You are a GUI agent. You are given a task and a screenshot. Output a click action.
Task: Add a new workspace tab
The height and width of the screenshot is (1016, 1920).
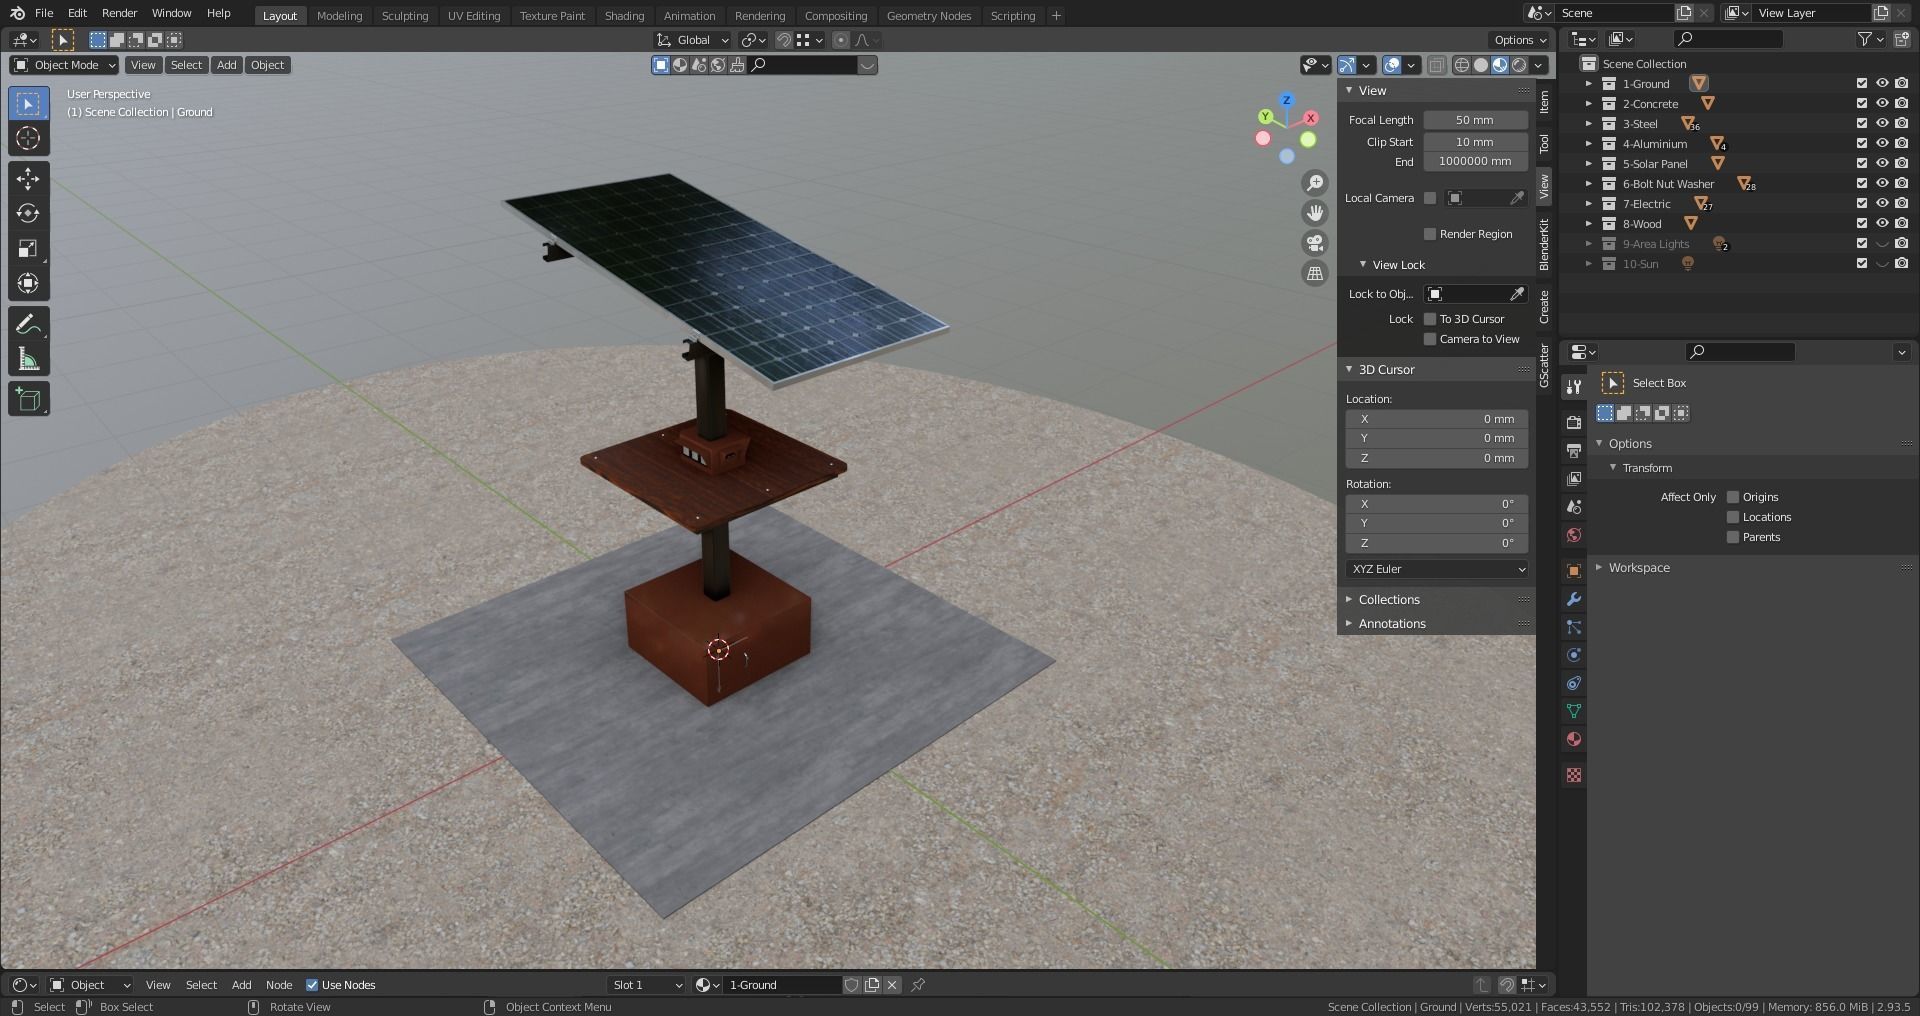(1056, 16)
